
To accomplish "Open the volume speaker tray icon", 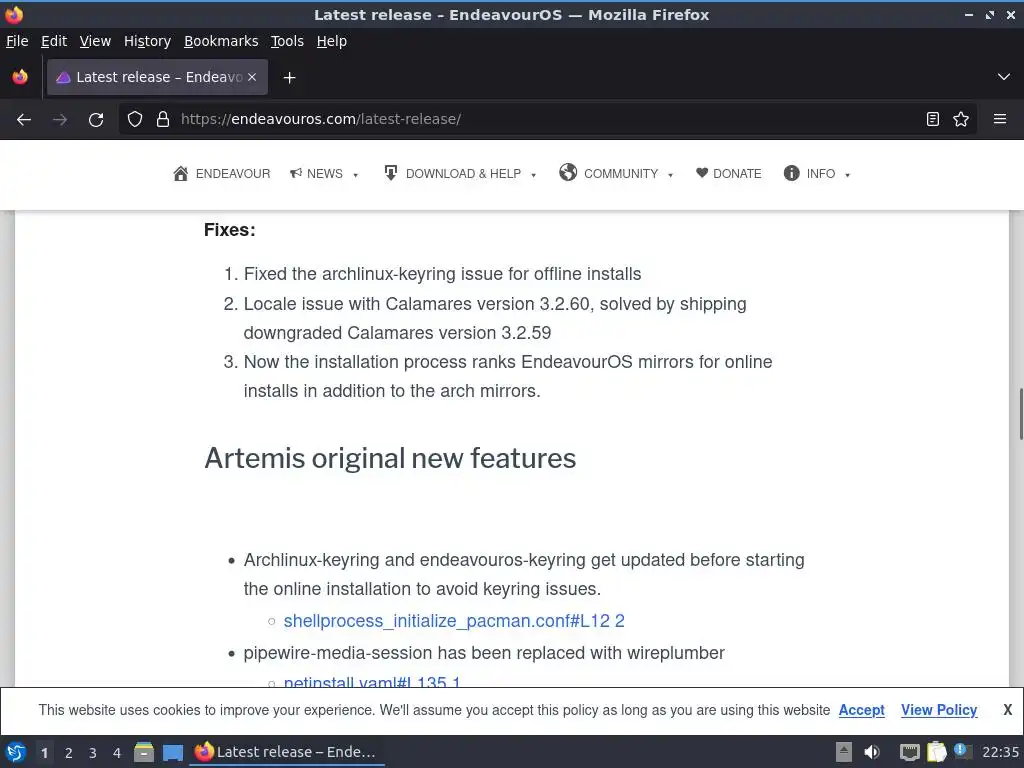I will pyautogui.click(x=872, y=752).
